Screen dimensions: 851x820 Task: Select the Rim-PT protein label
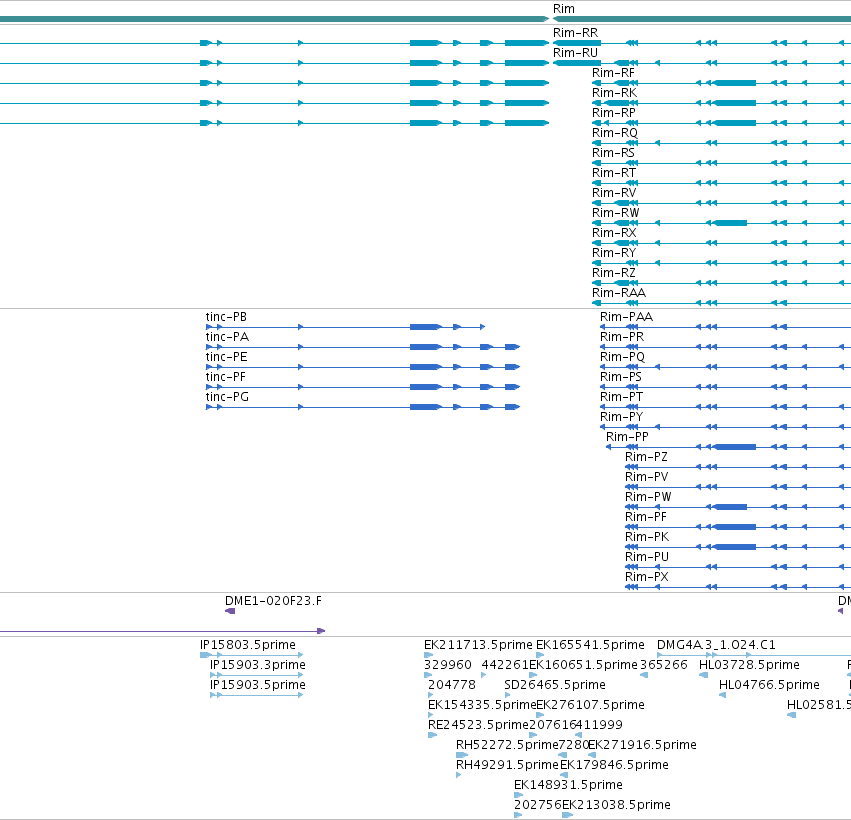[x=621, y=397]
